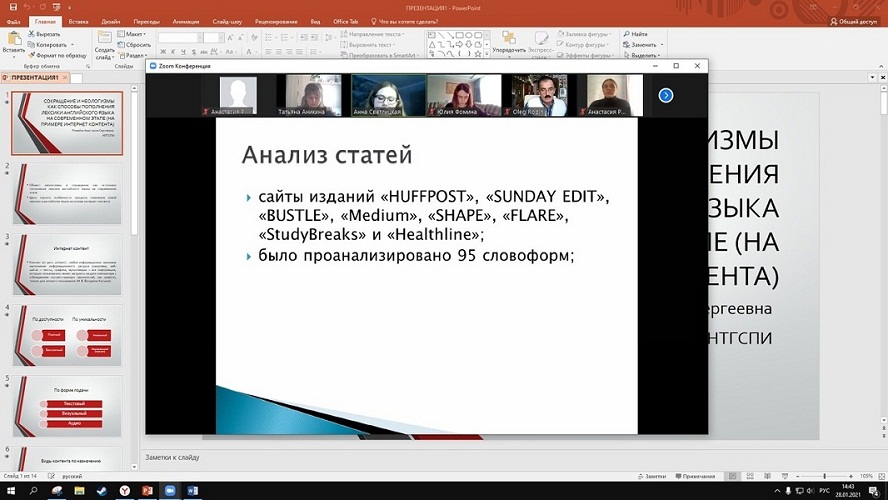
Task: Click the Reset (Сбросить) slide button
Action: (137, 44)
